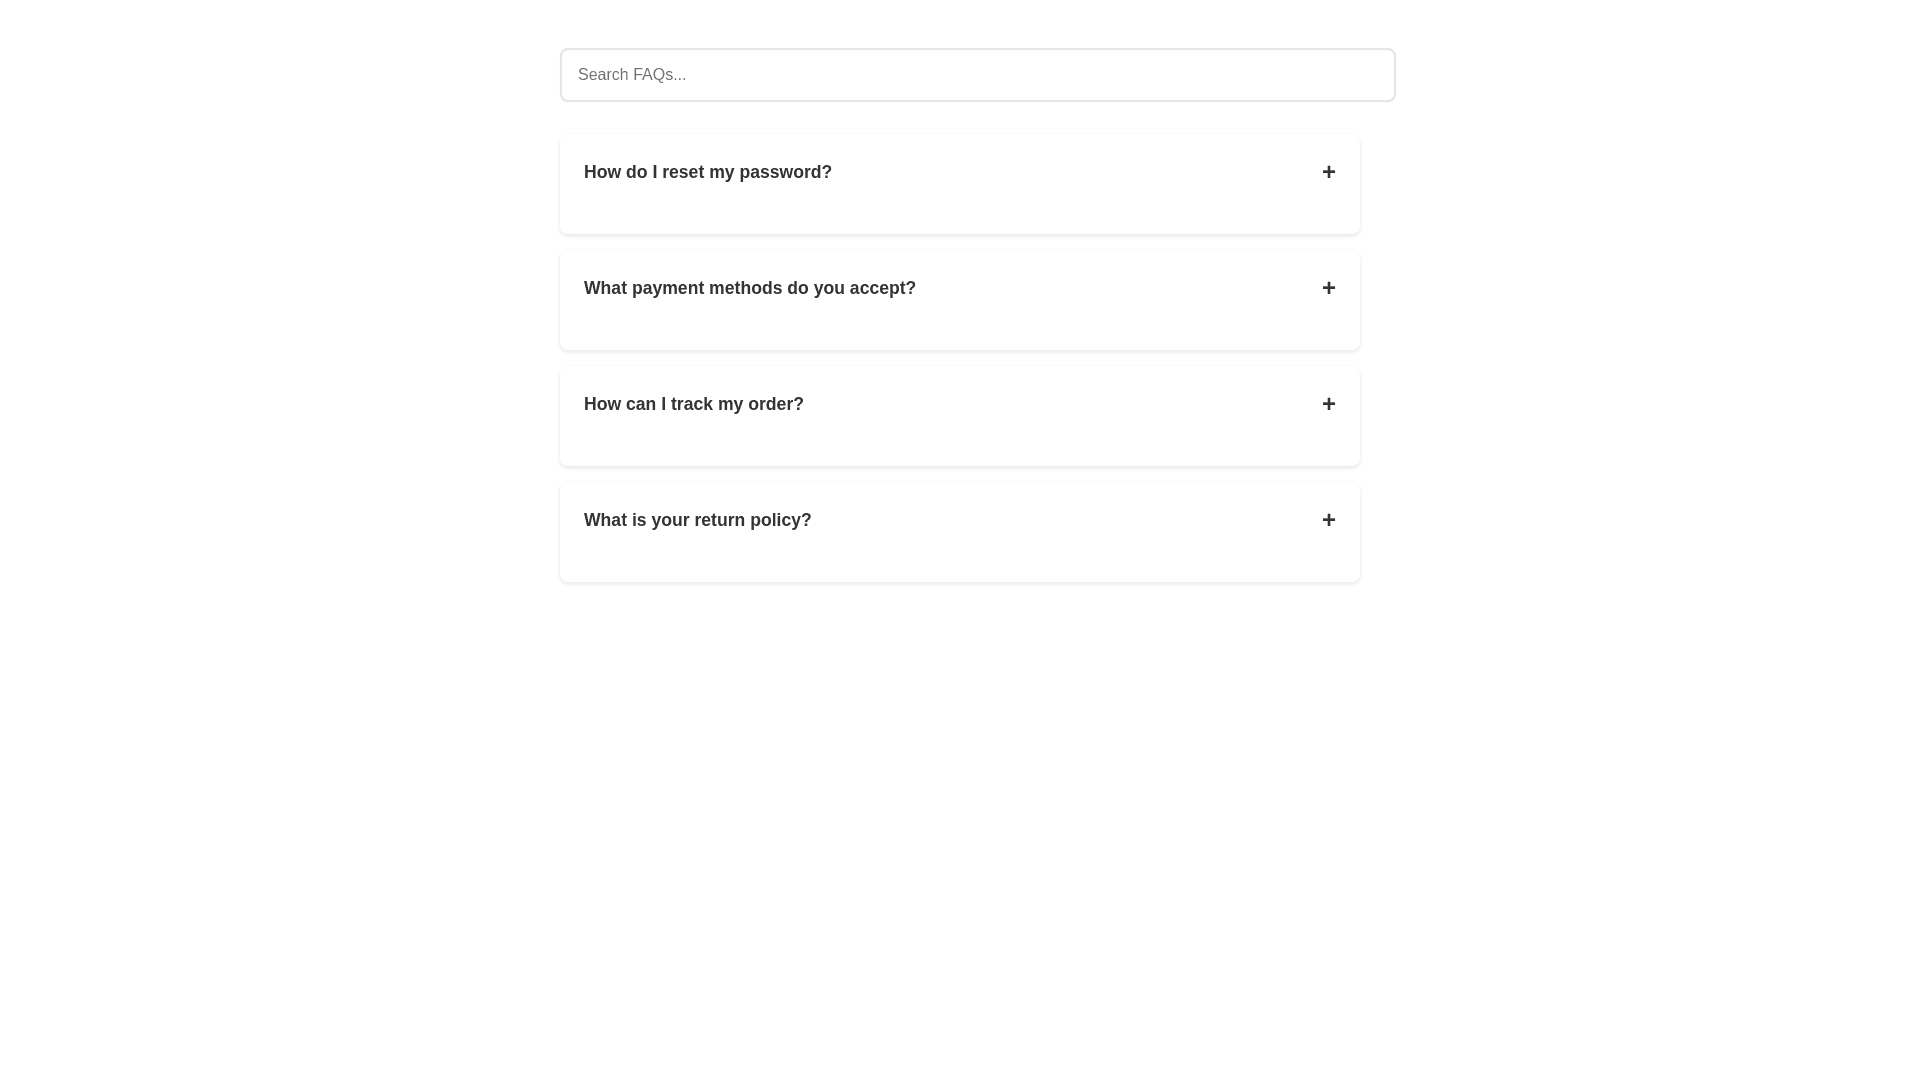Click the plus icon beside the track order question

[1328, 404]
